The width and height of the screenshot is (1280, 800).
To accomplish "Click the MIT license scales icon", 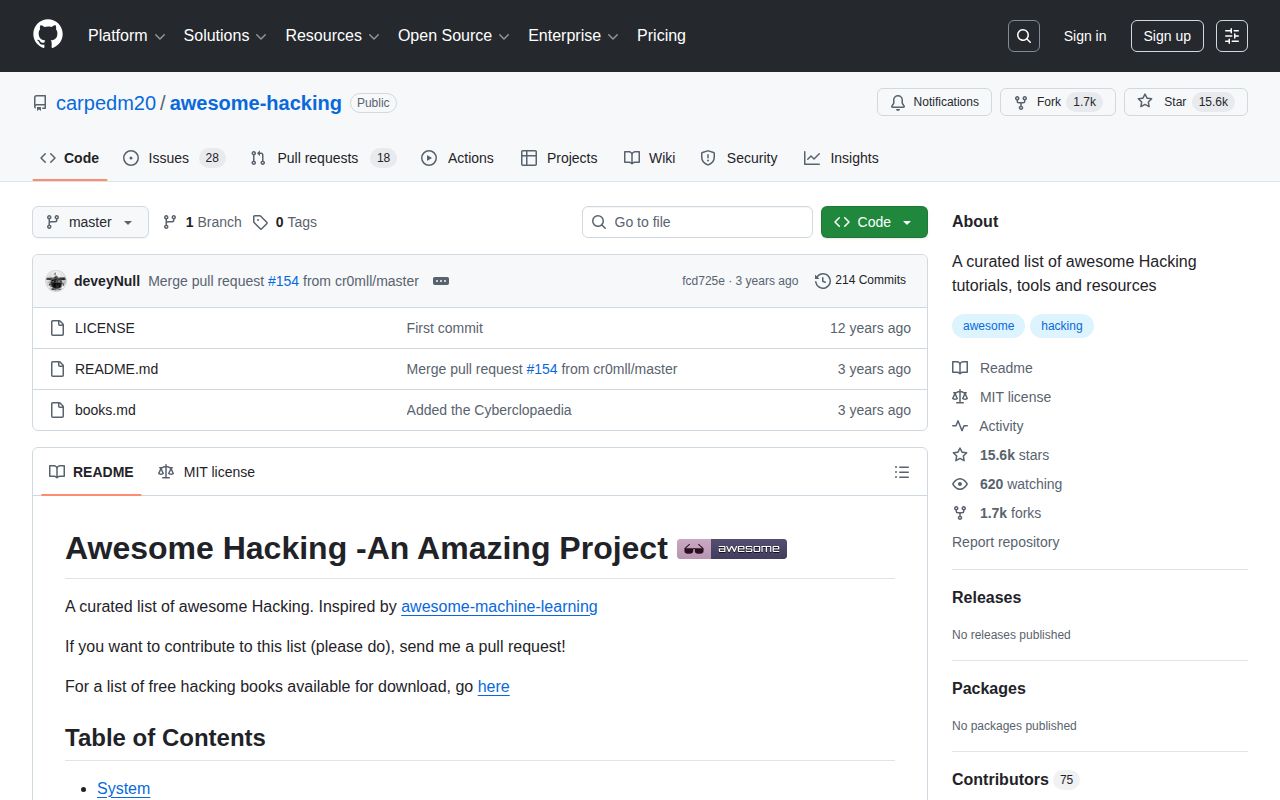I will 959,397.
